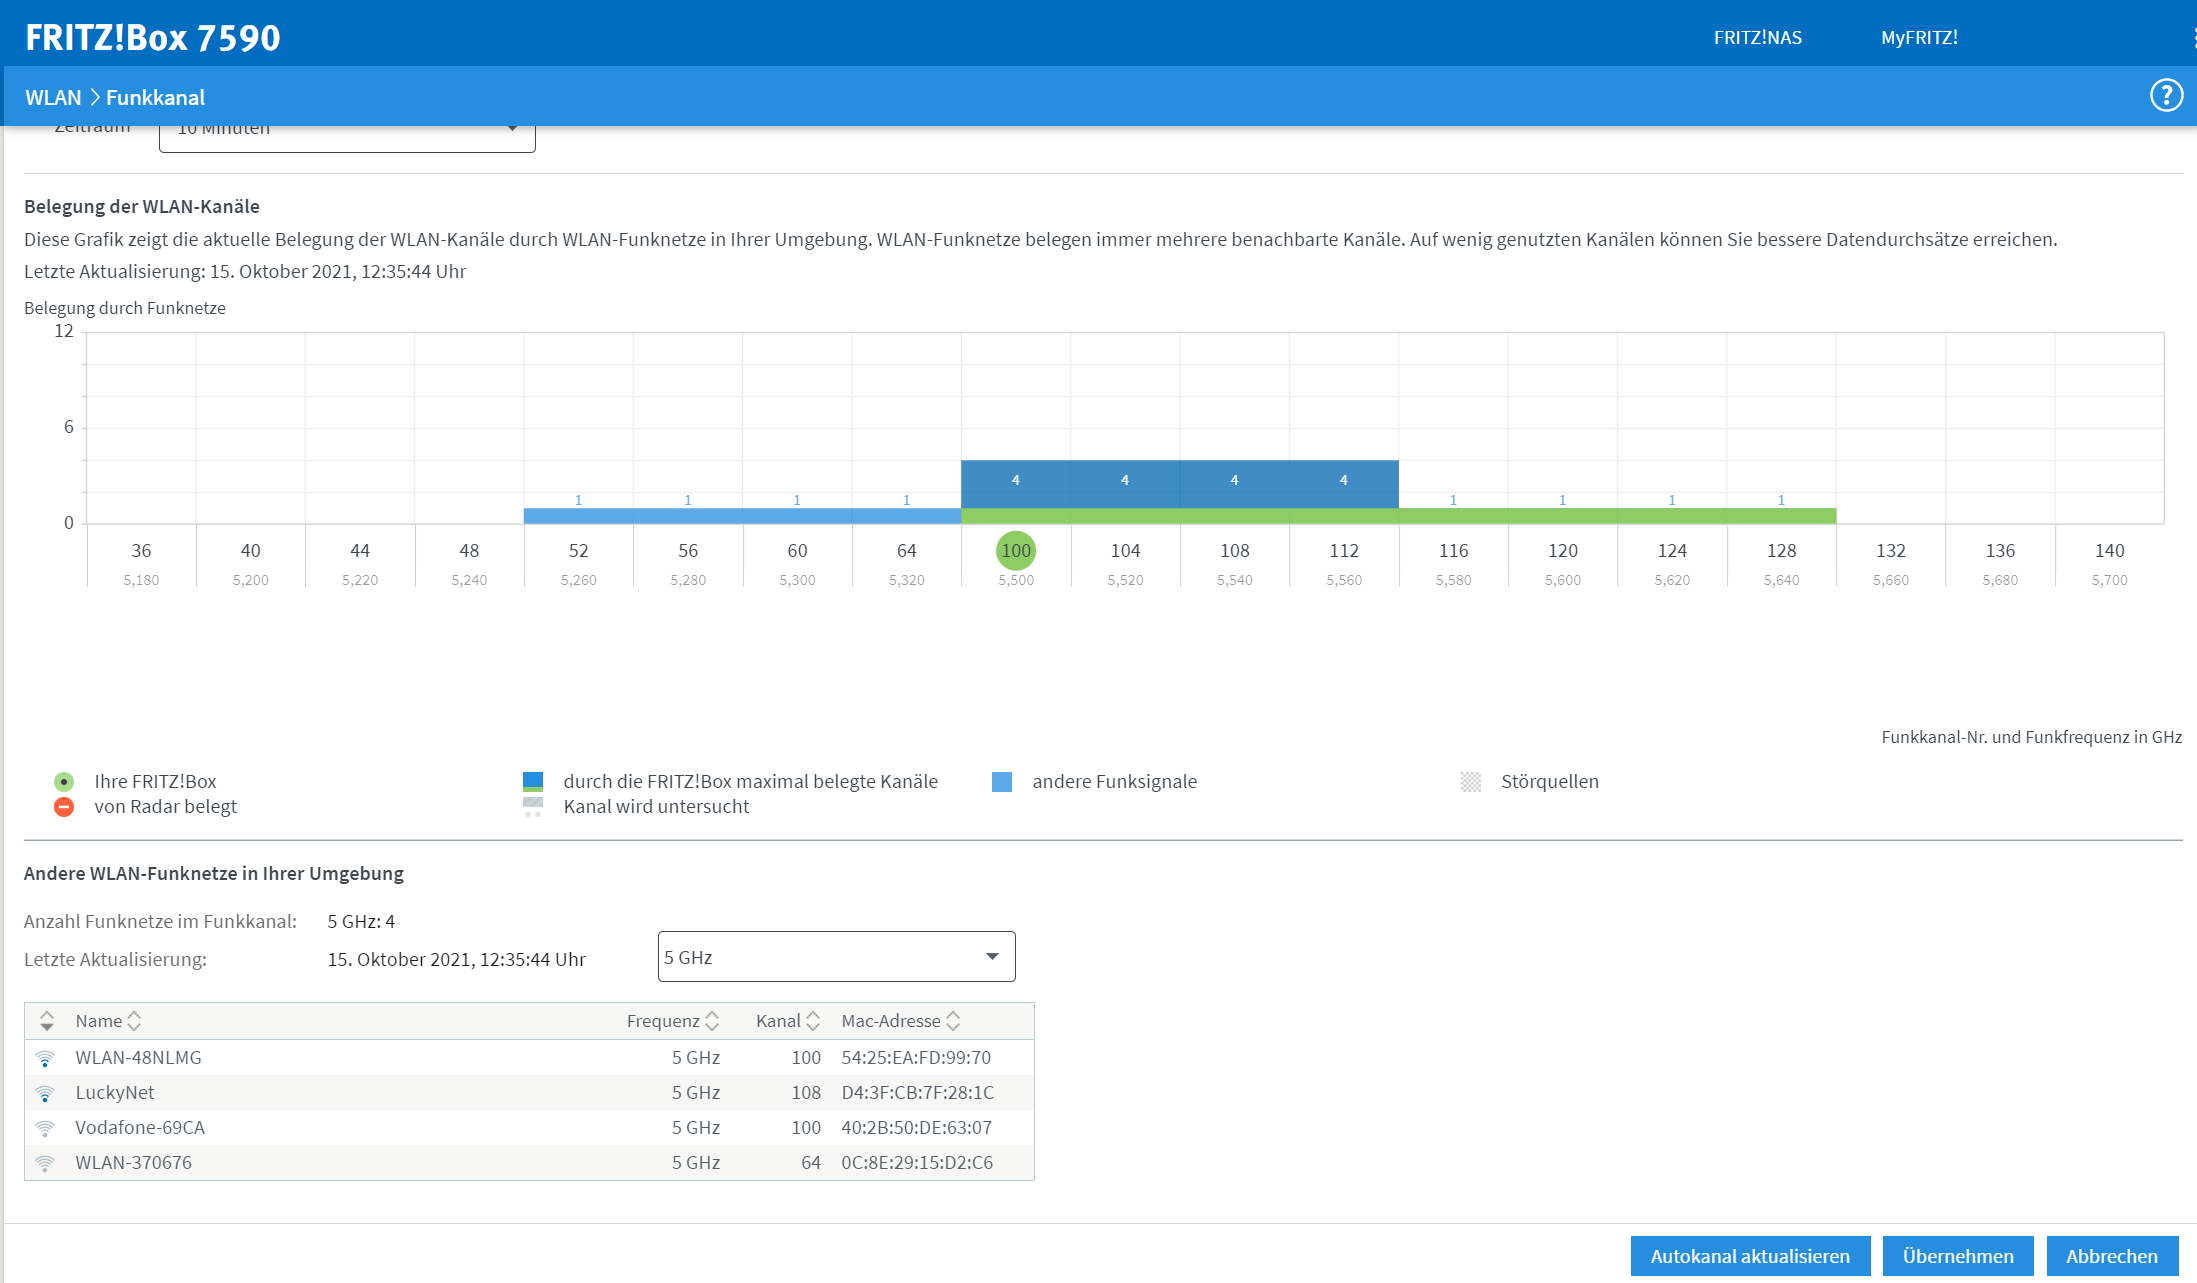Viewport: 2197px width, 1283px height.
Task: Click the 5 GHz: 4 network count value
Action: (x=361, y=922)
